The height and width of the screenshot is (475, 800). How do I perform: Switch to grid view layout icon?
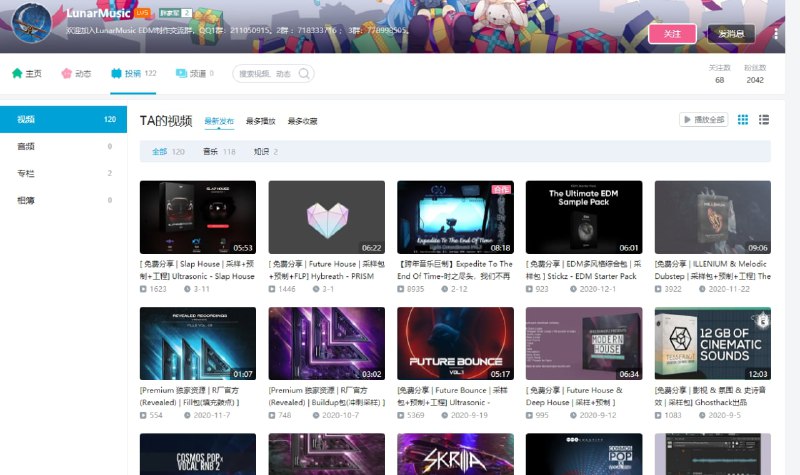click(743, 119)
